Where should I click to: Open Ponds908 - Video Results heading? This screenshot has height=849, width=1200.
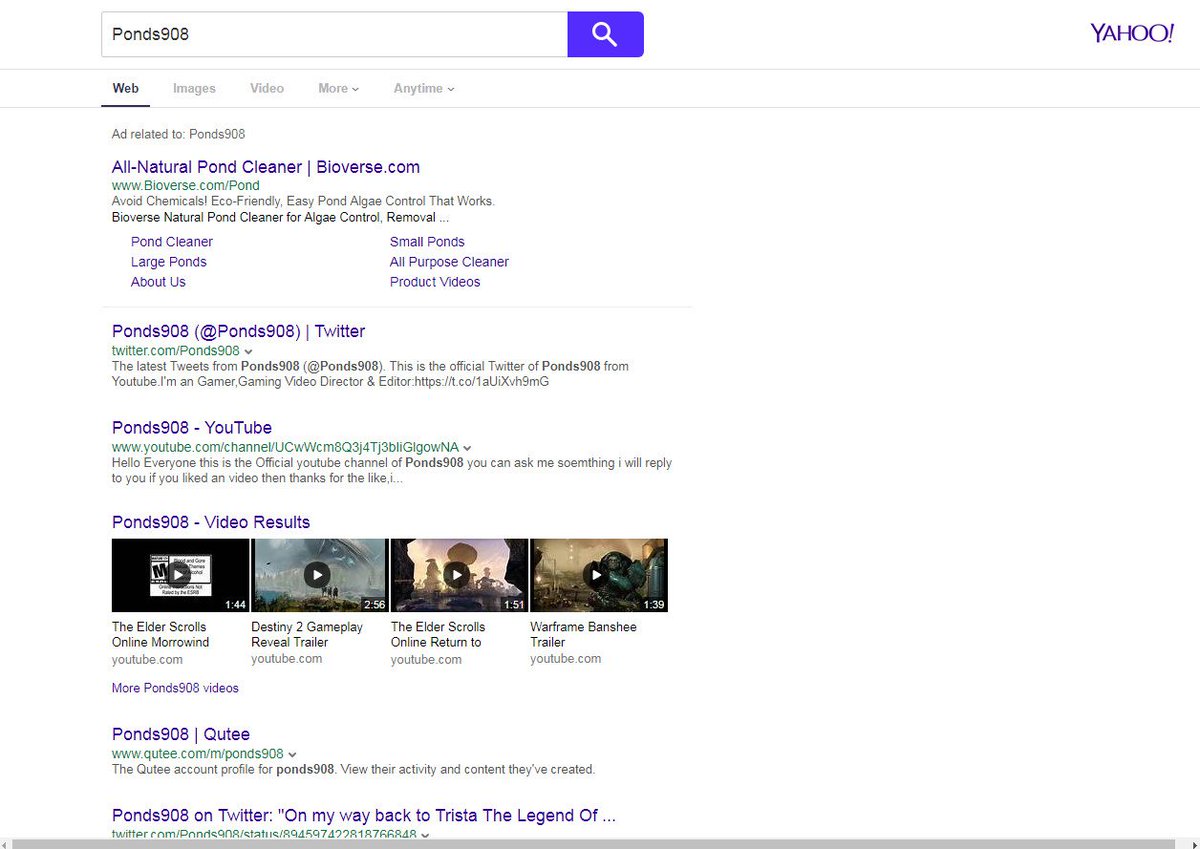click(211, 522)
